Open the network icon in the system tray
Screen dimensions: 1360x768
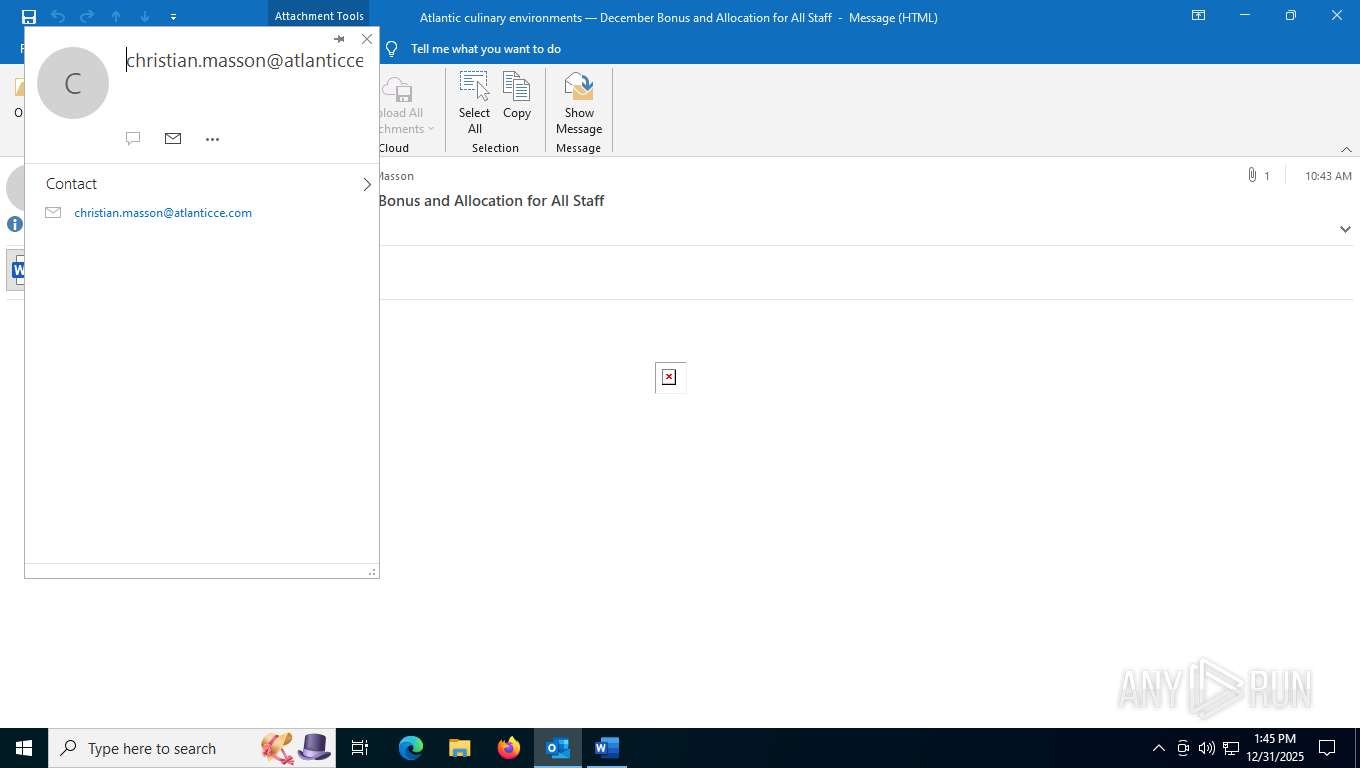(1231, 748)
